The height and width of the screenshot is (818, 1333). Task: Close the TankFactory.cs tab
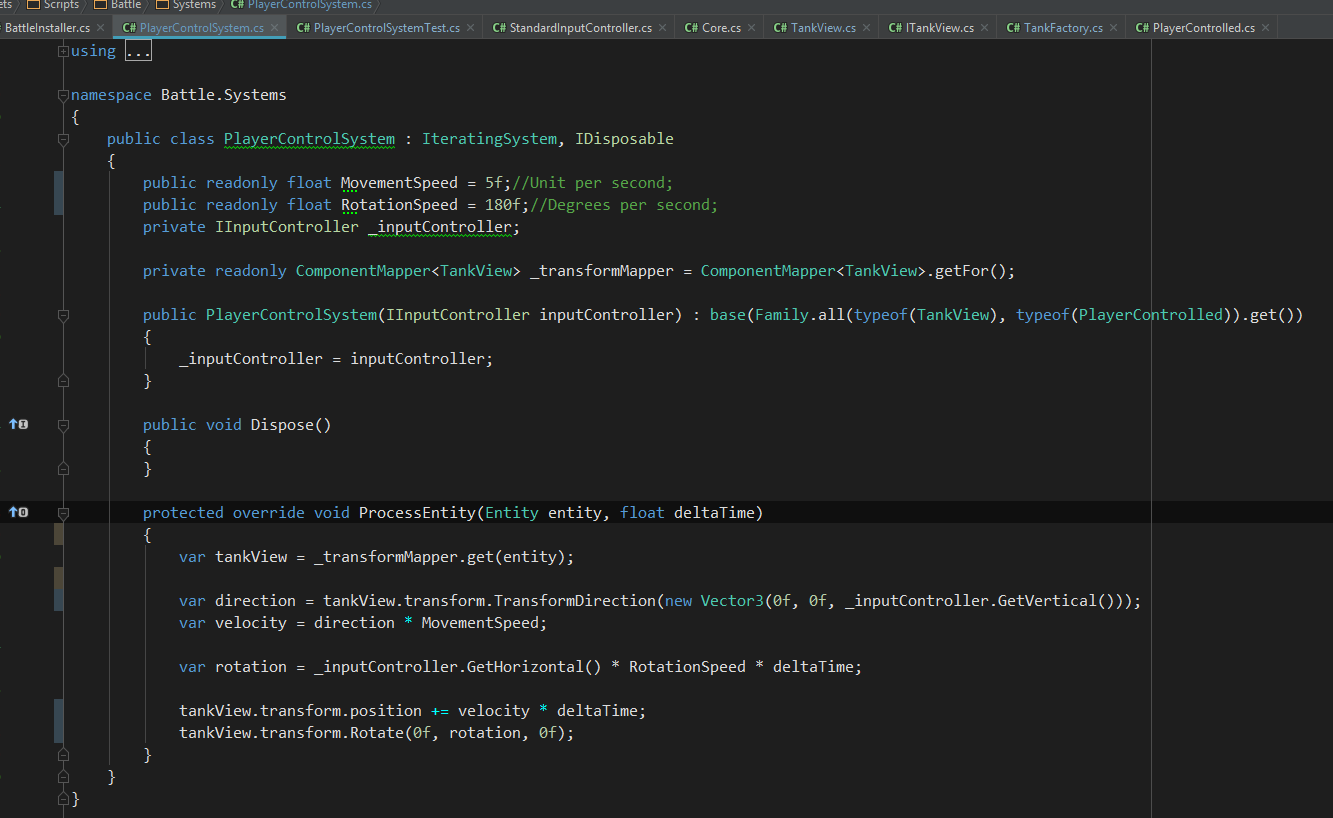pos(1113,28)
